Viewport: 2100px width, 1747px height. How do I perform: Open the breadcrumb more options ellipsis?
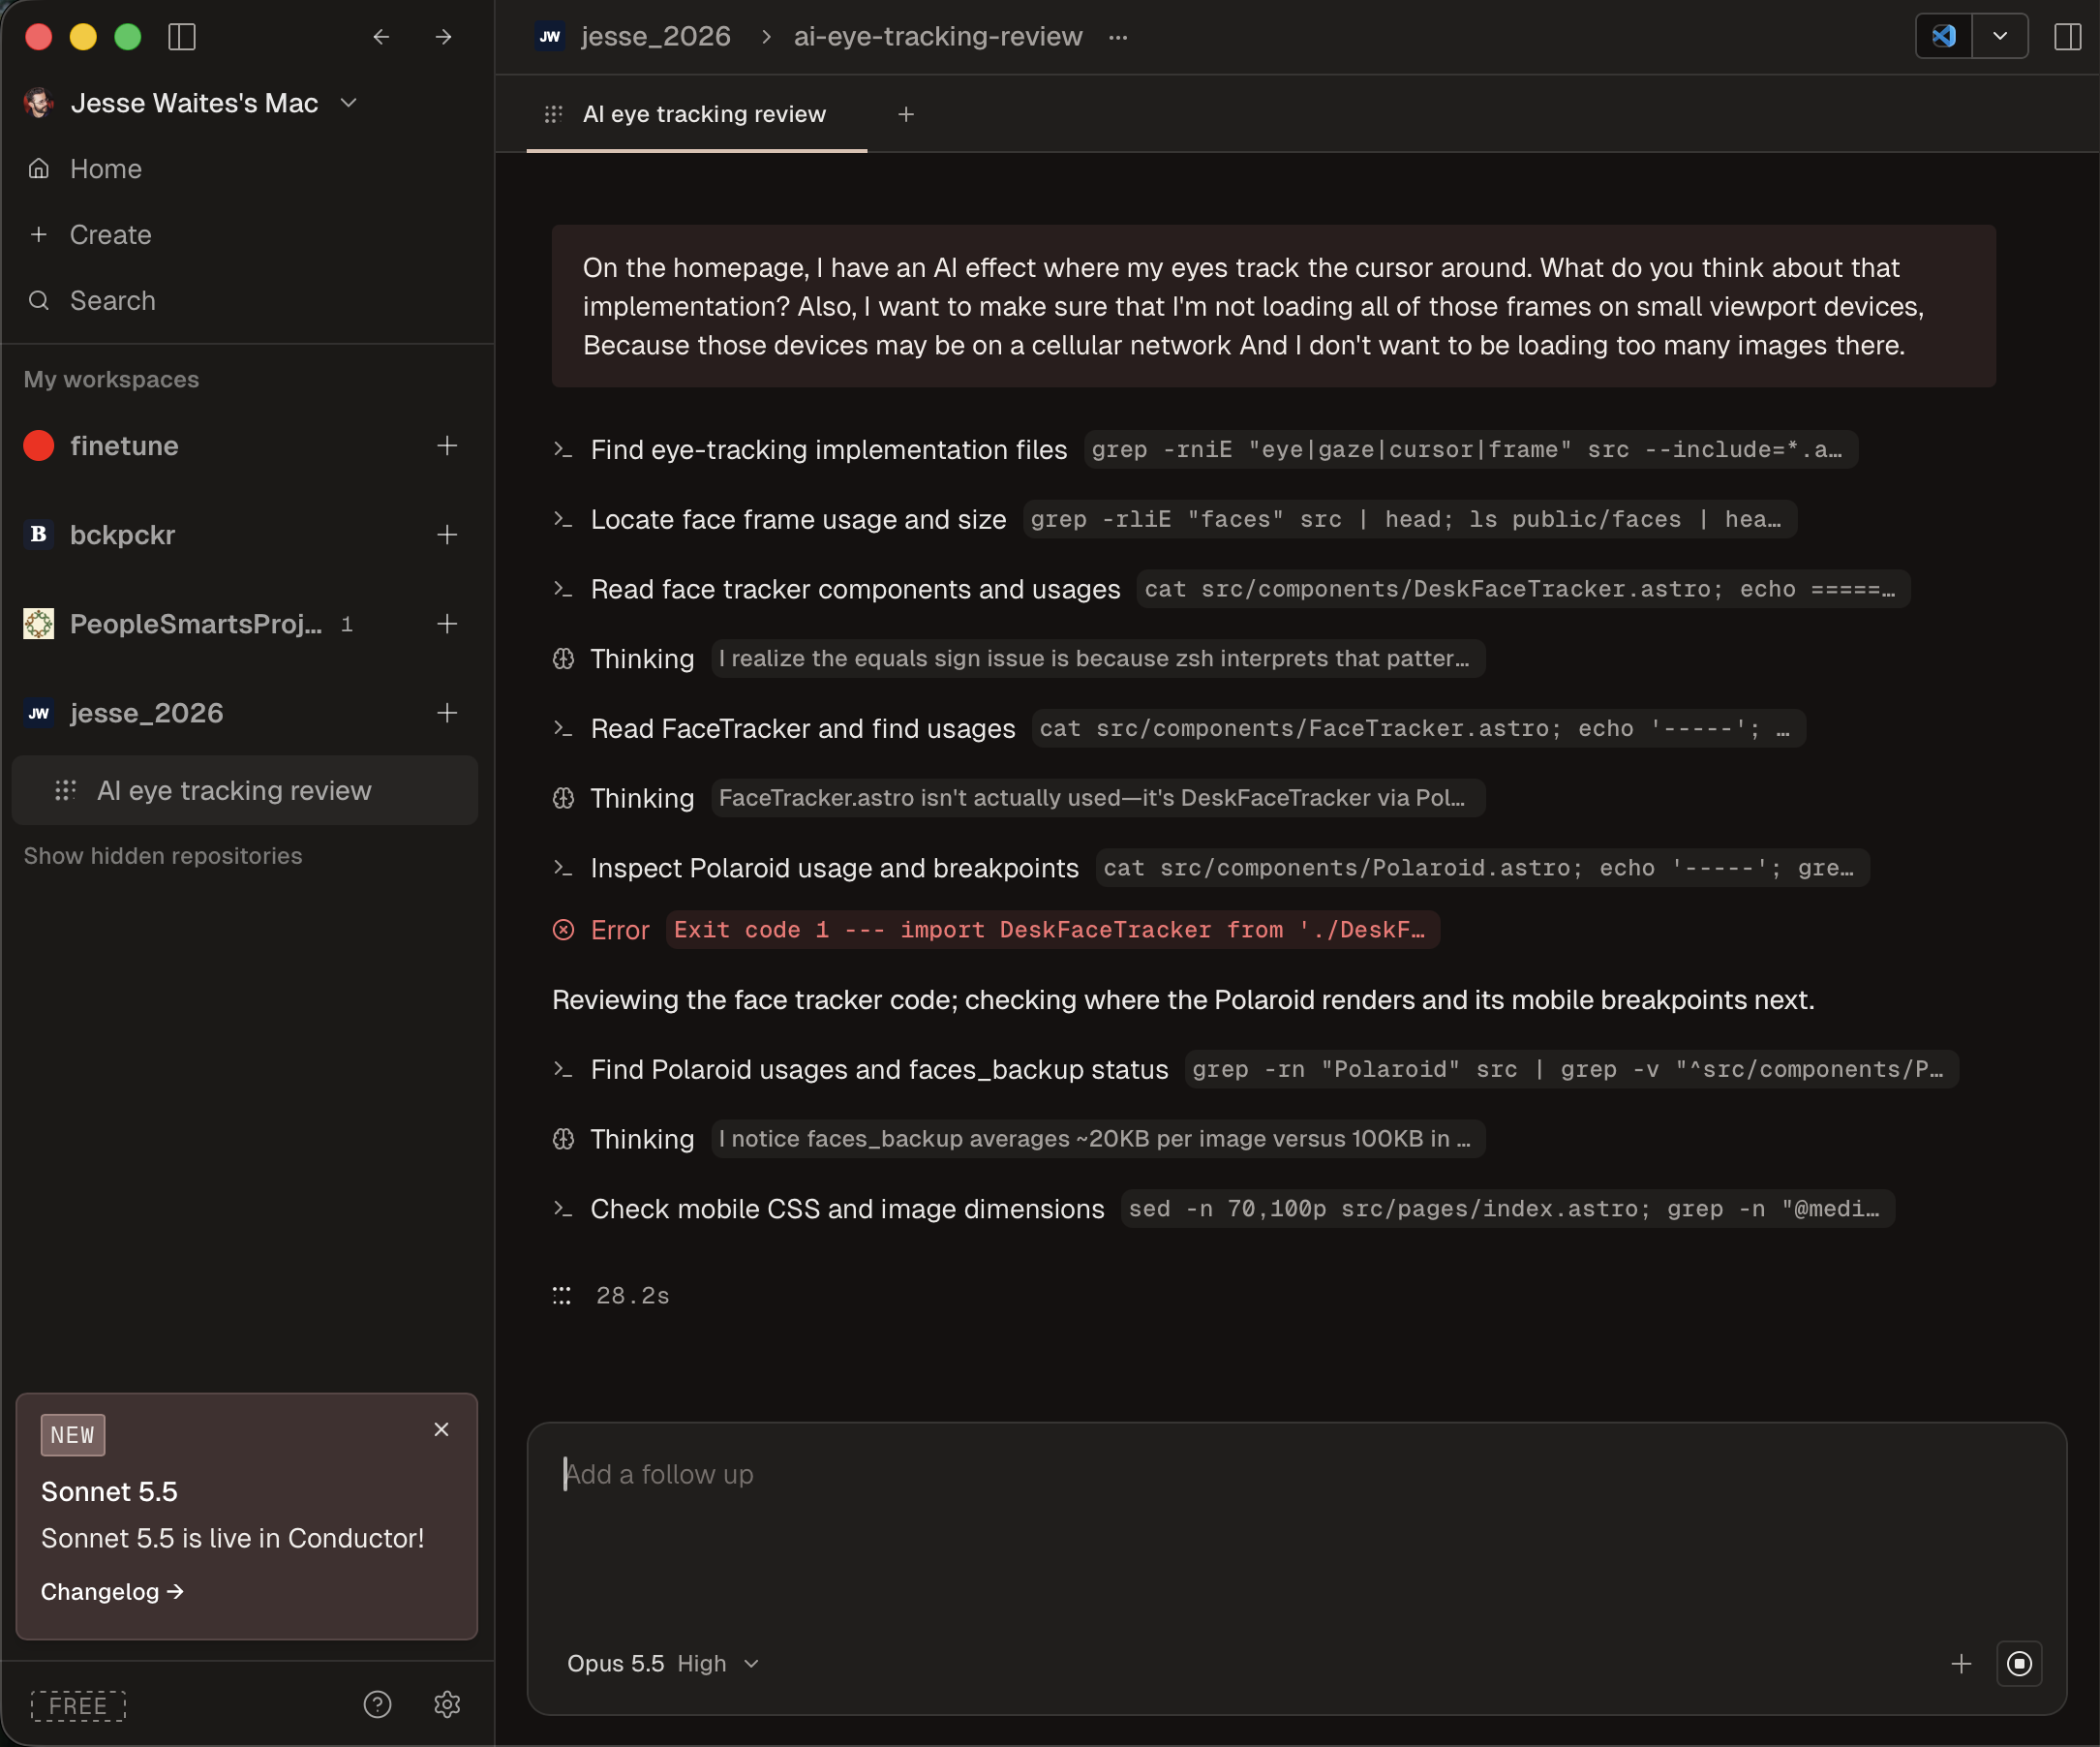[x=1118, y=37]
